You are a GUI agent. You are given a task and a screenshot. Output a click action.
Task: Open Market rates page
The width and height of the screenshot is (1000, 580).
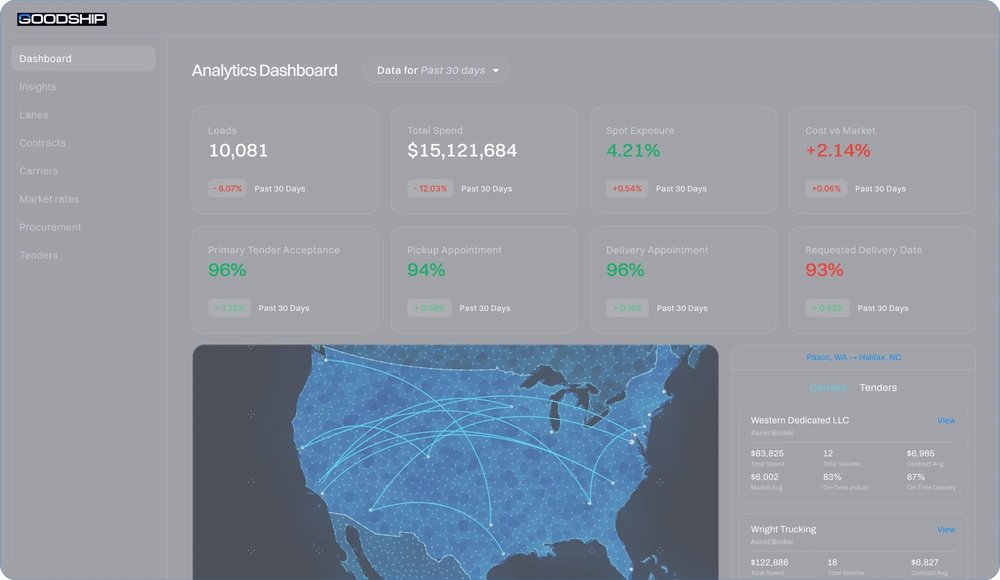coord(49,199)
